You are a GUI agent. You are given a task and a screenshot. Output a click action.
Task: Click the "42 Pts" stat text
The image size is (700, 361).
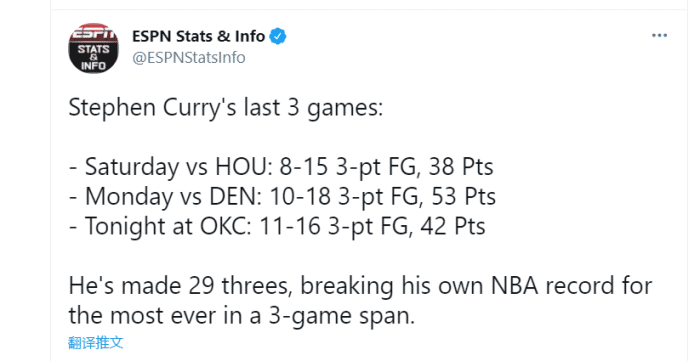tap(453, 226)
